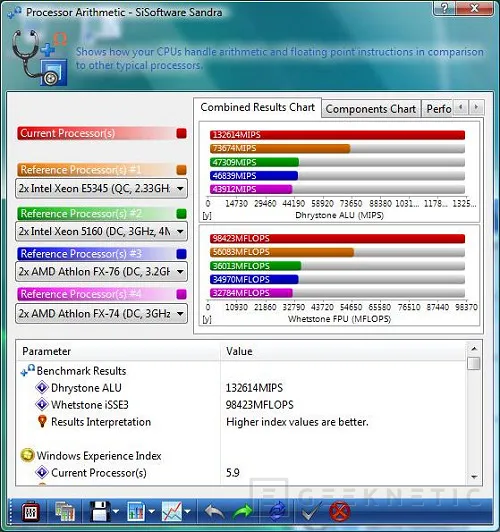Screen dimensions: 500x532
Task: Open the line graph icon's dropdown arrow
Action: click(x=188, y=511)
